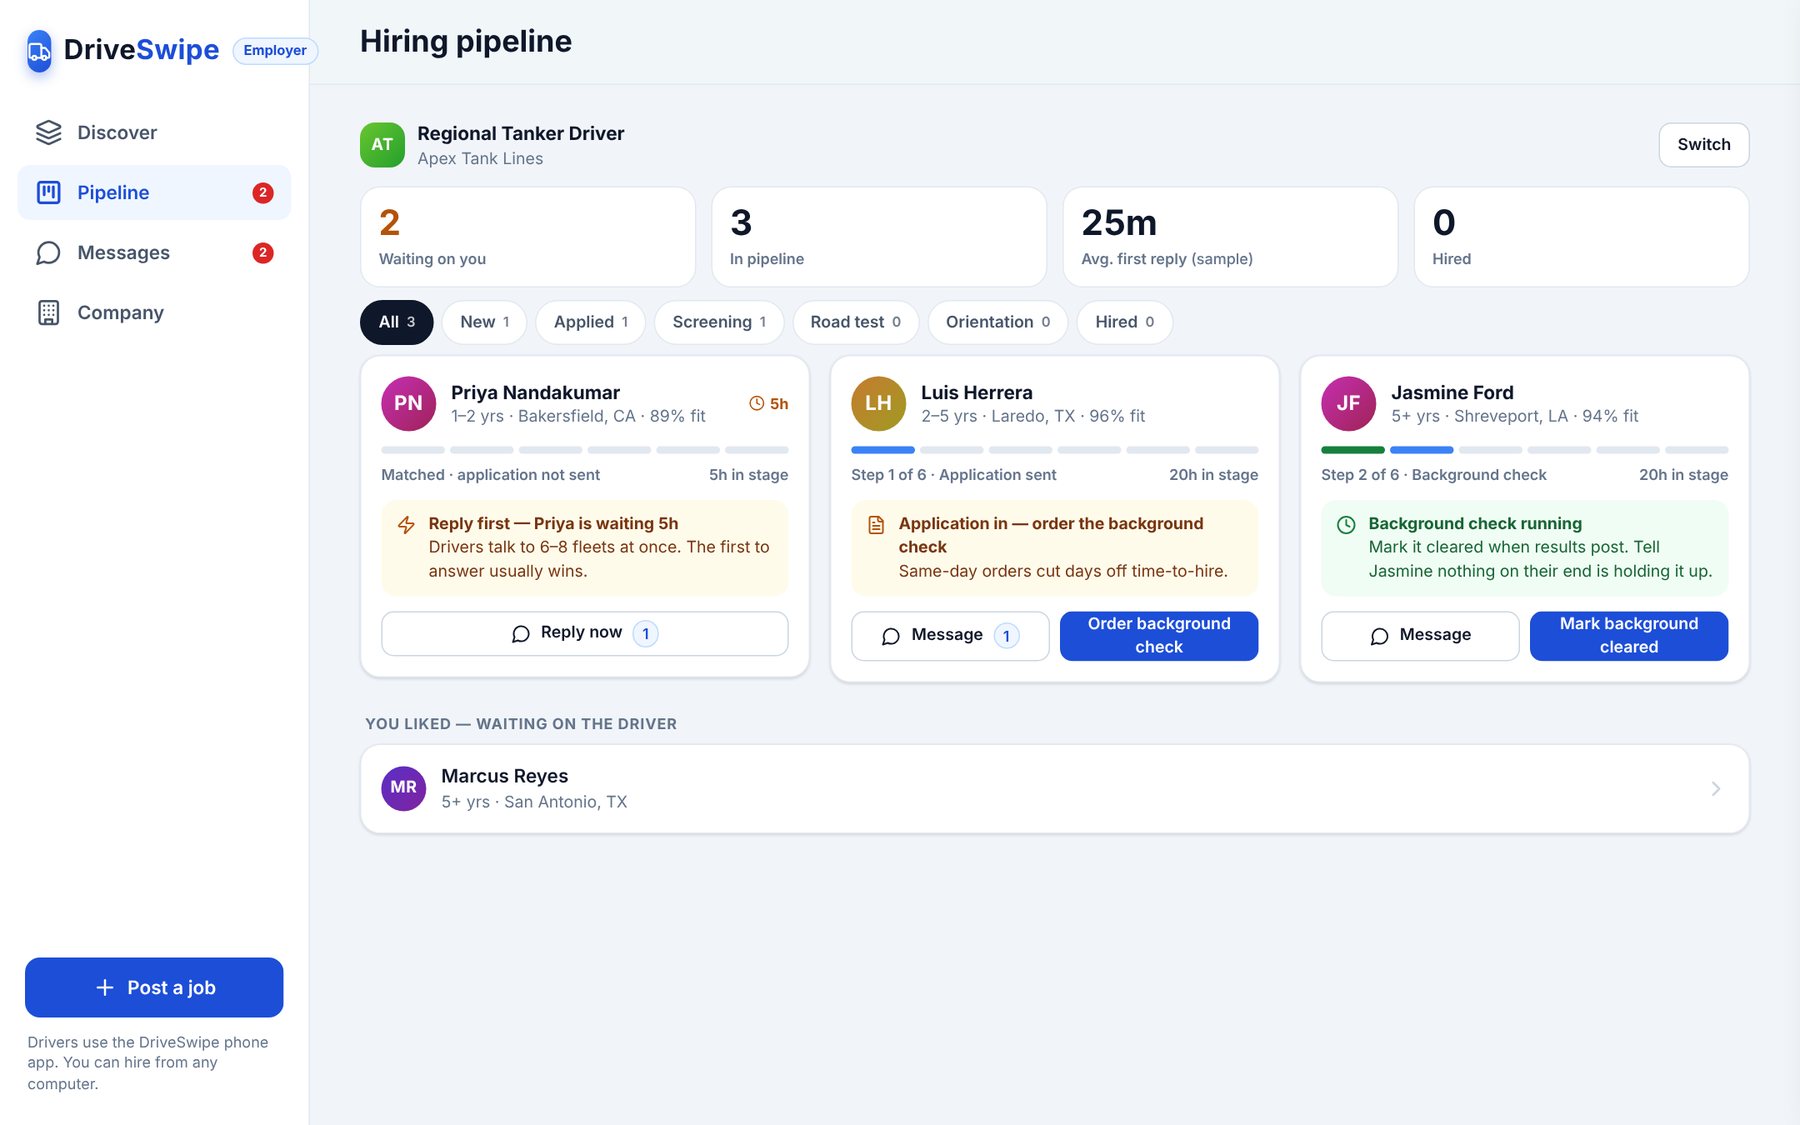Click the Hired stat card

[x=1581, y=237]
